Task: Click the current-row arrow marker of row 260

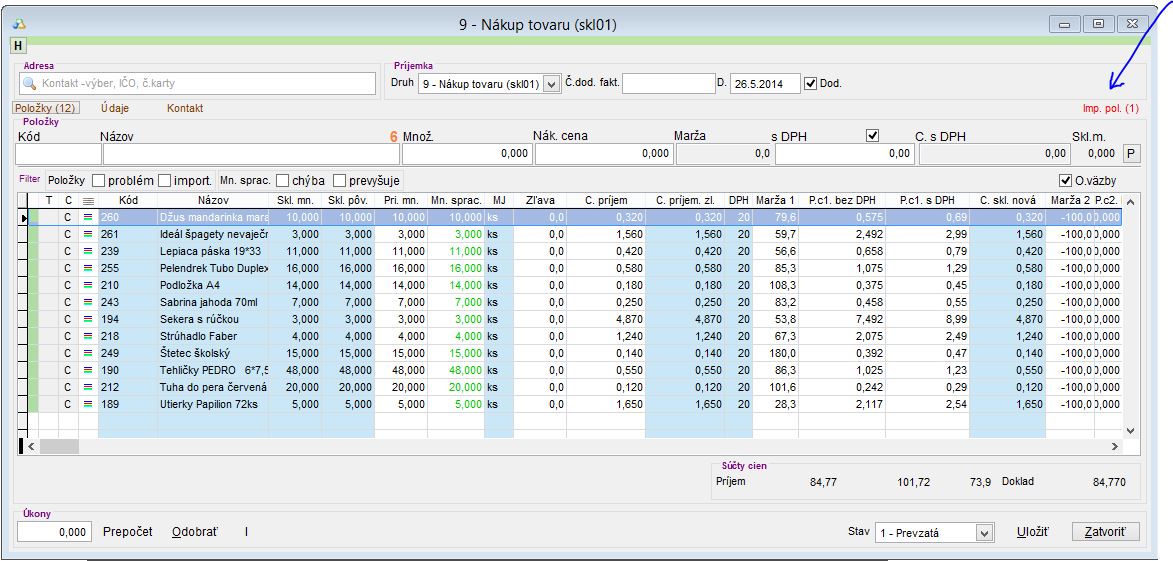Action: tap(24, 216)
